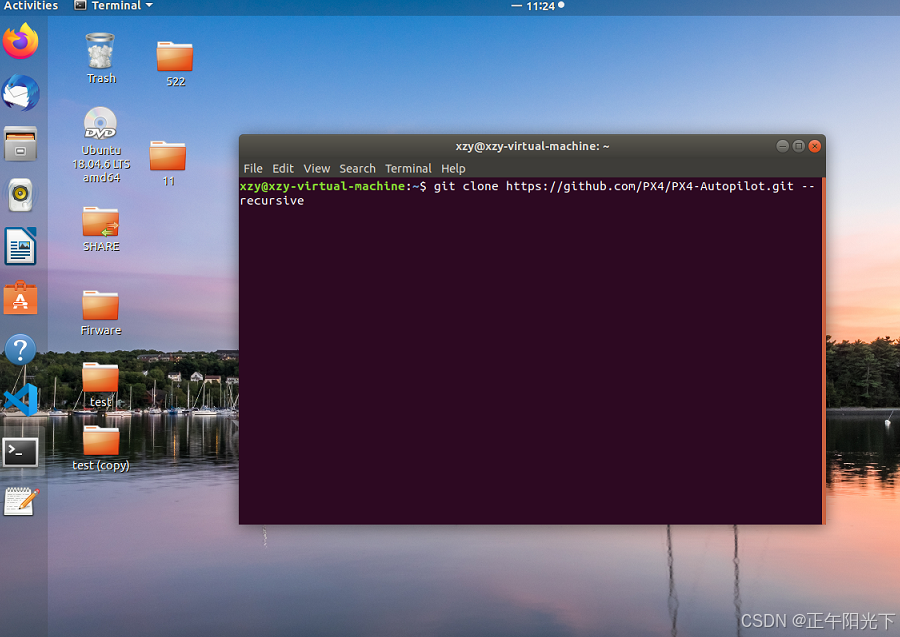This screenshot has height=637, width=900.
Task: Open Firefox from the dock
Action: tap(21, 41)
